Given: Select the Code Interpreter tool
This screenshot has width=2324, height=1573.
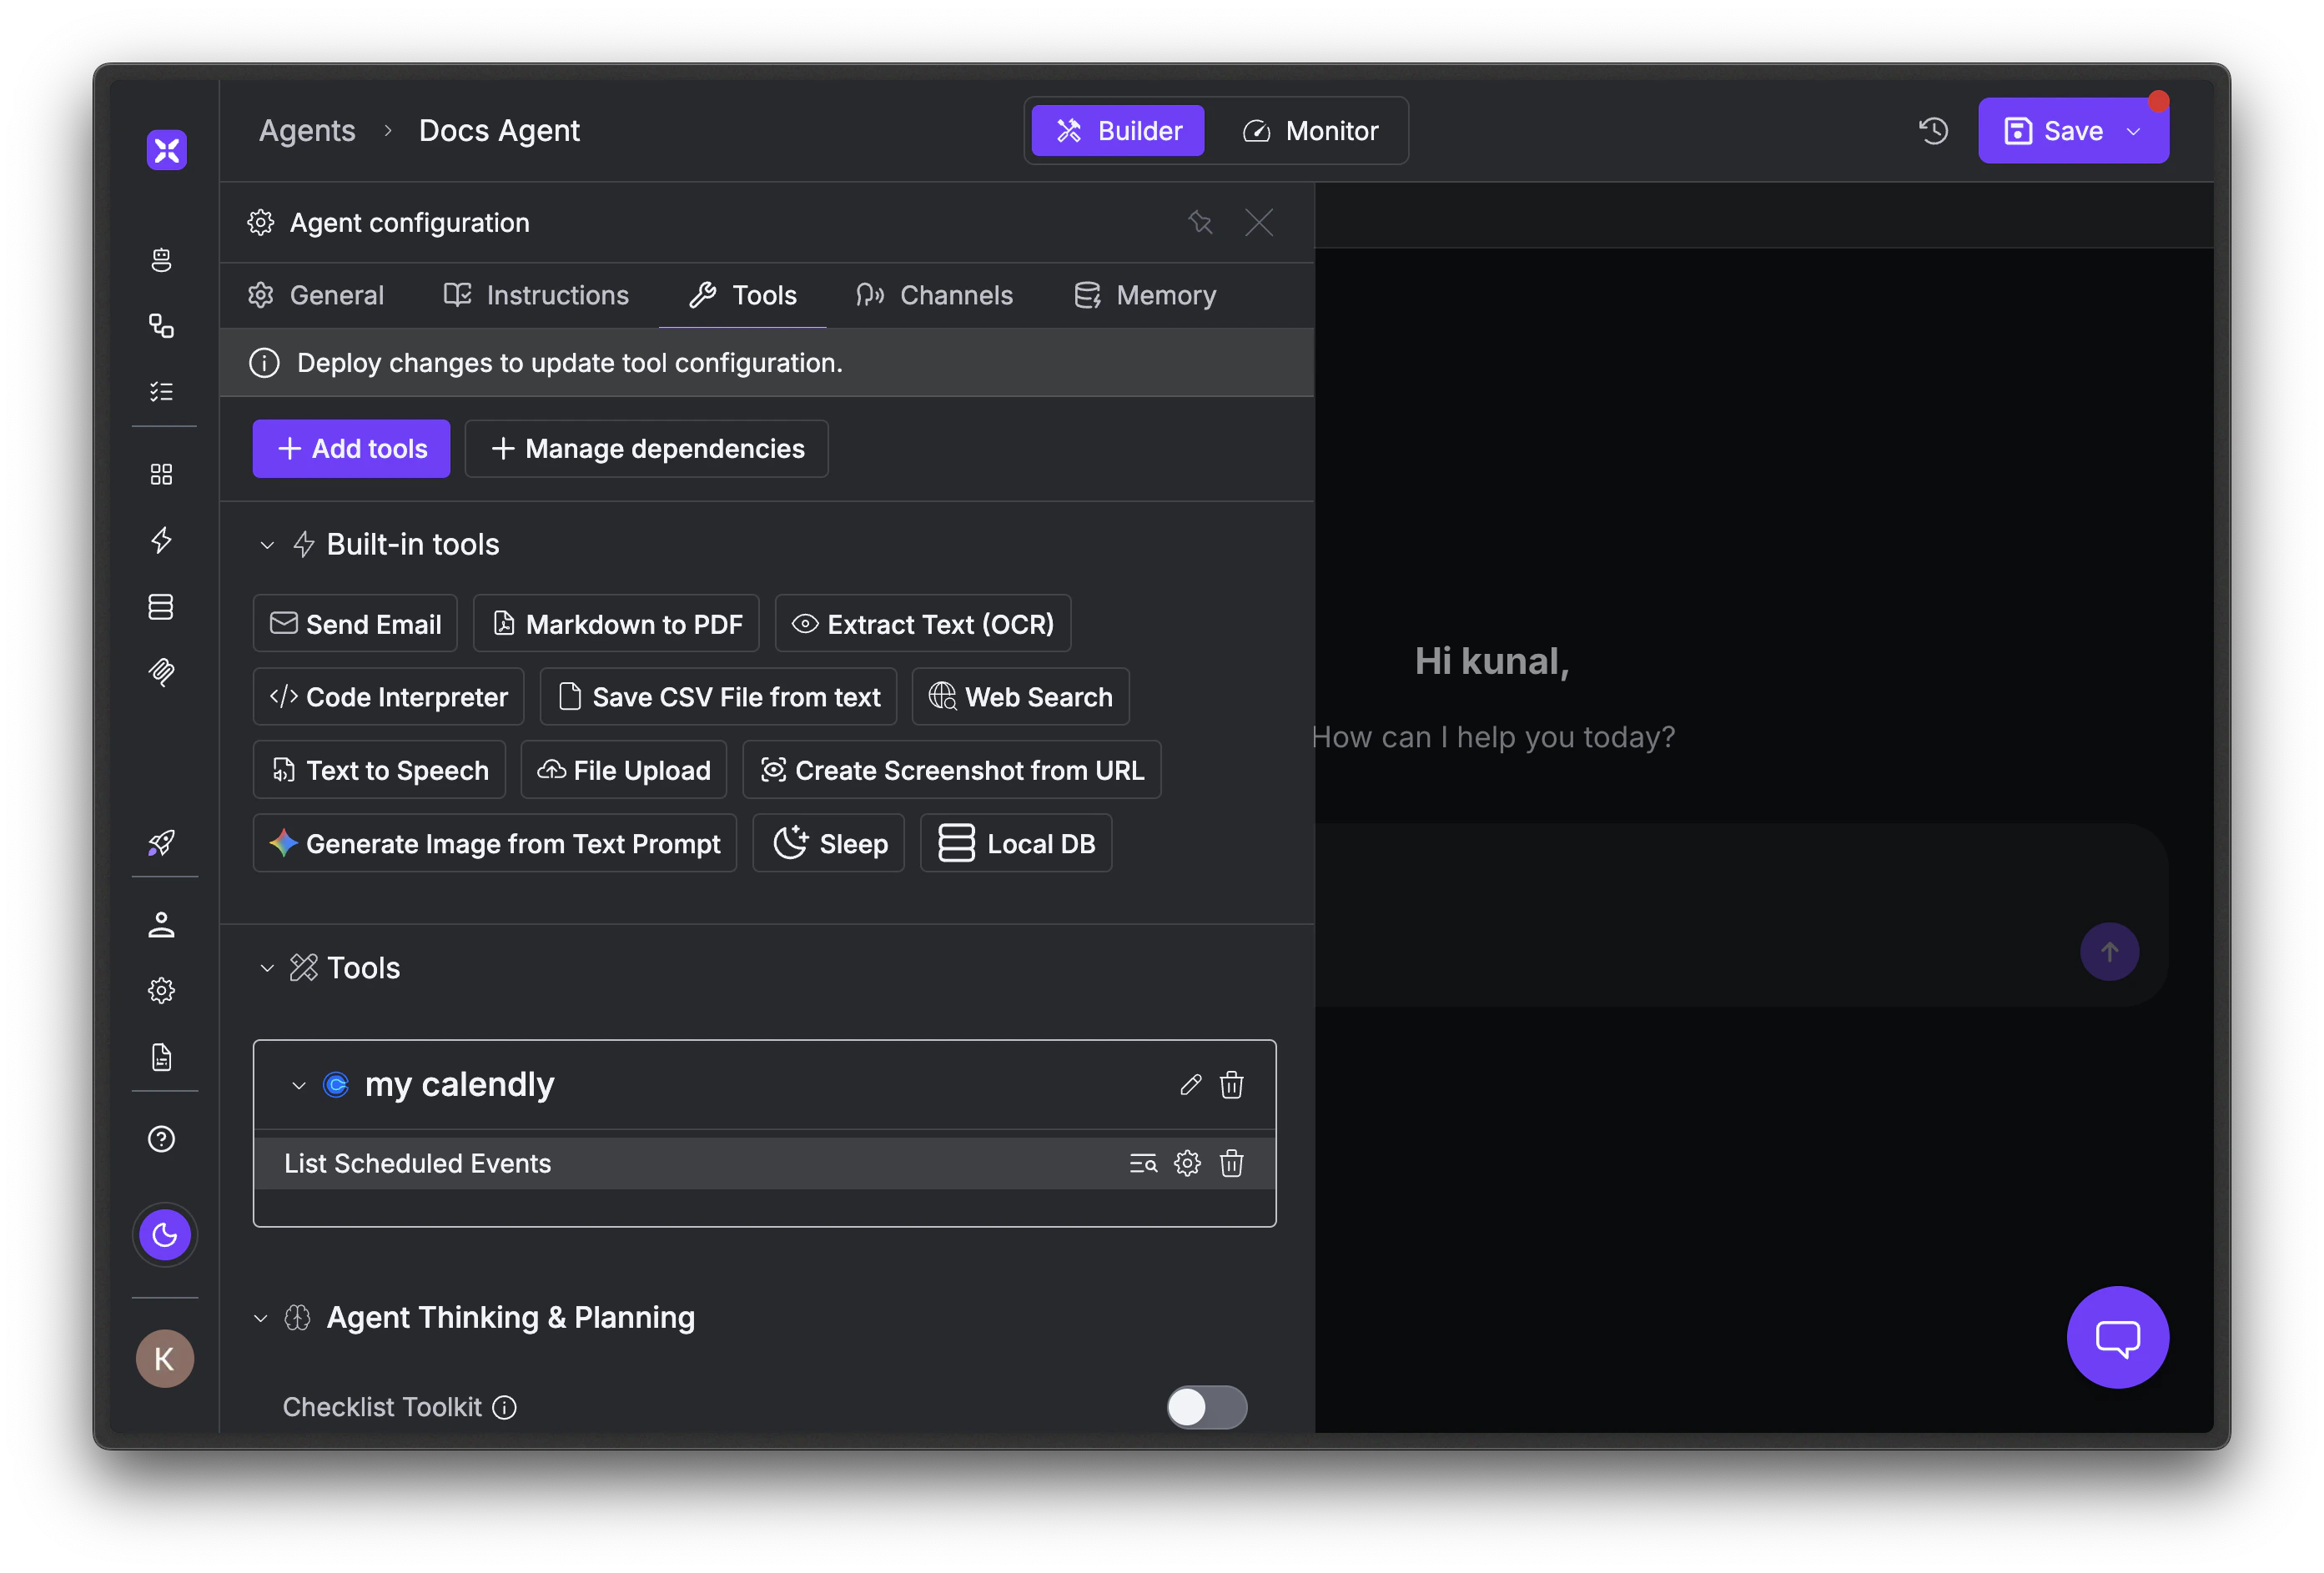Looking at the screenshot, I should pyautogui.click(x=389, y=697).
